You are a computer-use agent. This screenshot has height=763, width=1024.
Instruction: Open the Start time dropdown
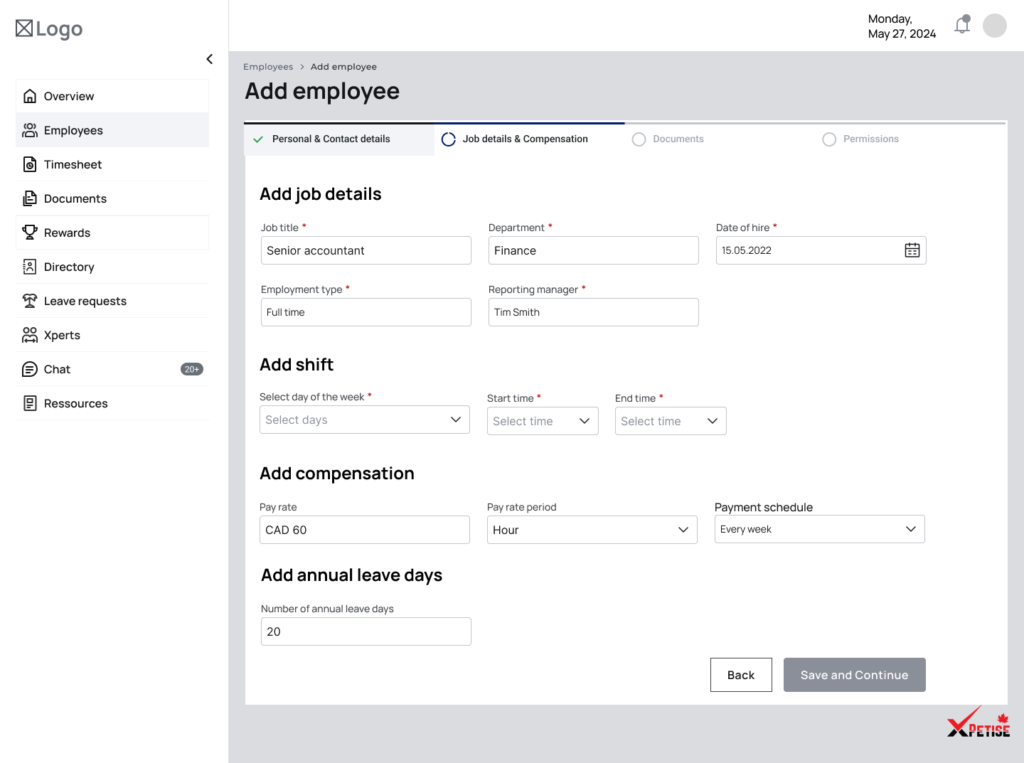click(x=542, y=421)
